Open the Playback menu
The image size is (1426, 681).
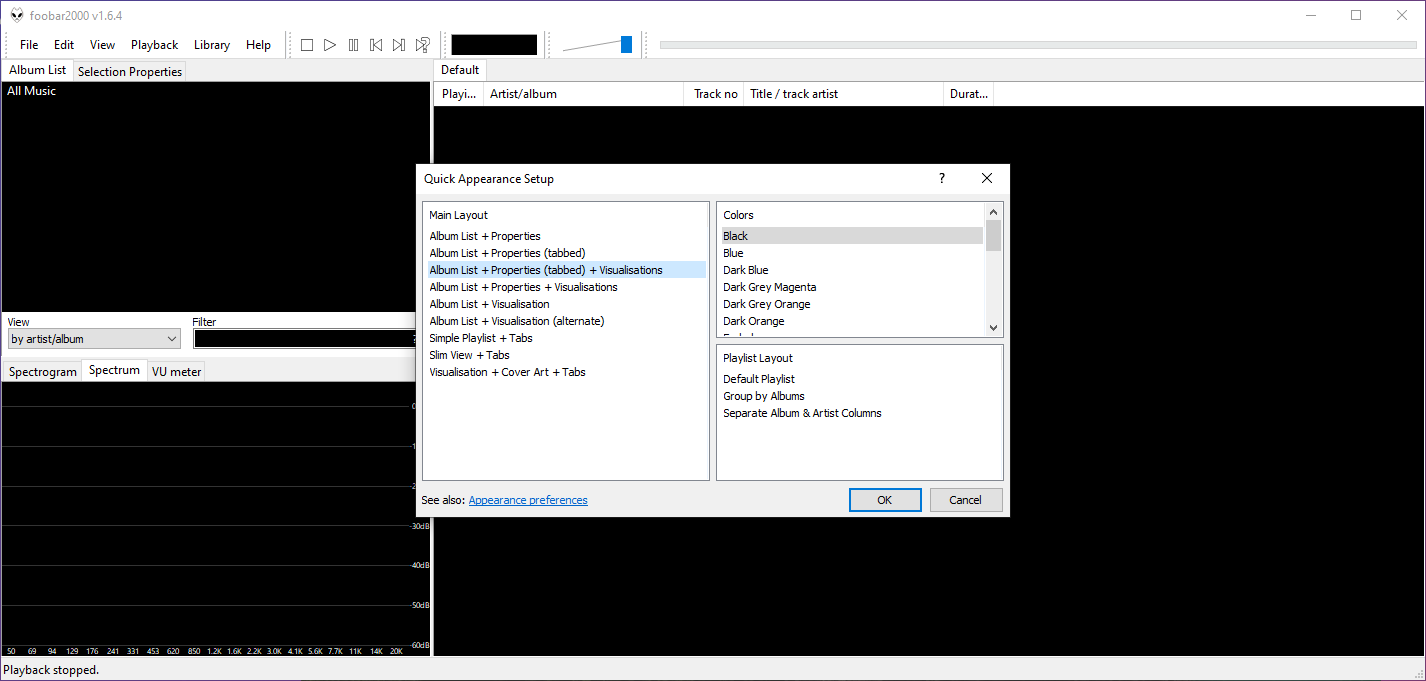coord(155,45)
